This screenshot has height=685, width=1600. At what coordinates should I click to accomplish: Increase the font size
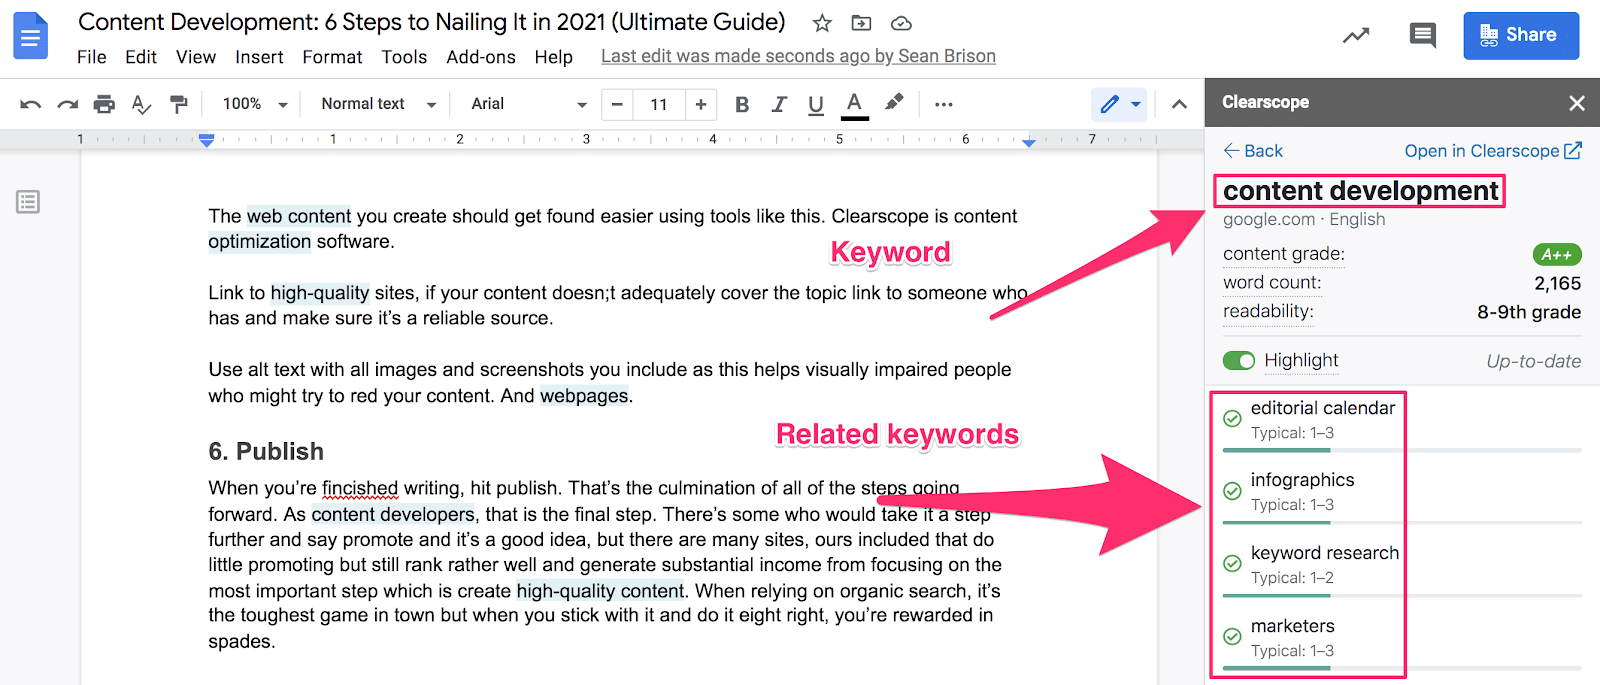[700, 104]
